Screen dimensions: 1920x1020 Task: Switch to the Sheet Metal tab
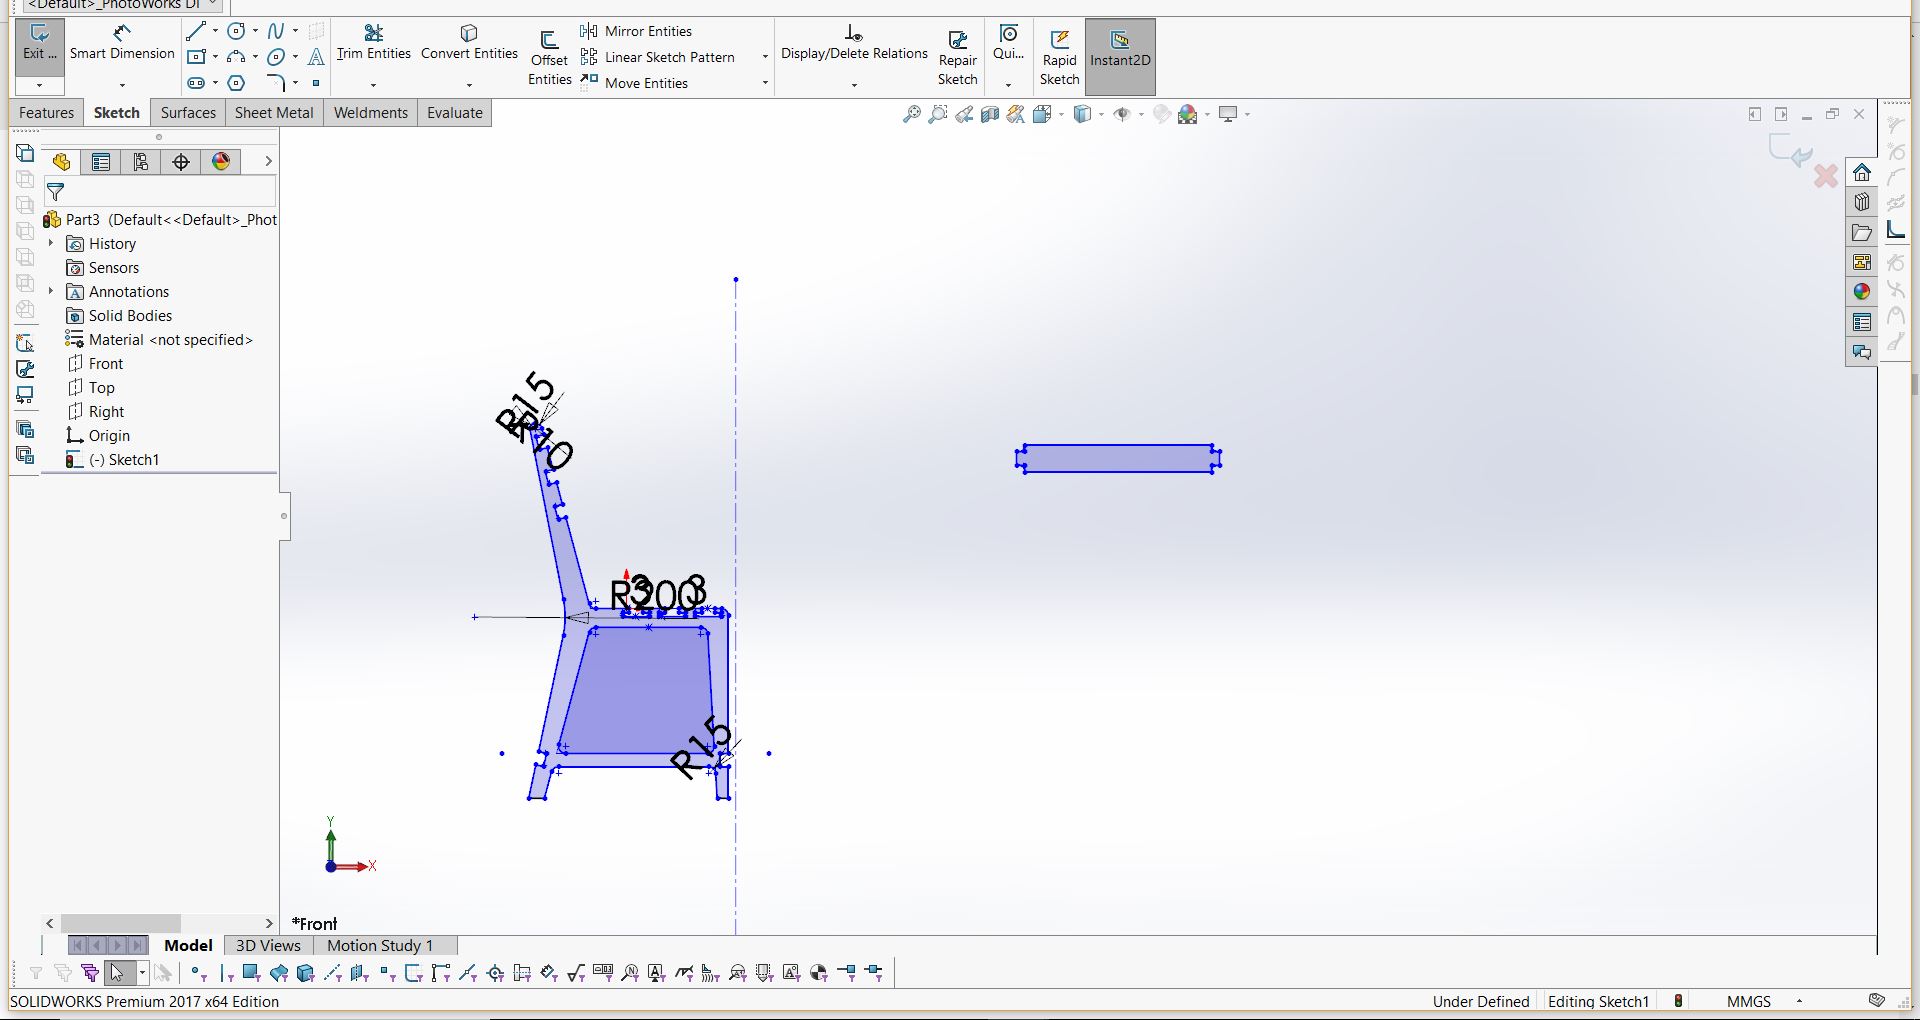click(274, 113)
